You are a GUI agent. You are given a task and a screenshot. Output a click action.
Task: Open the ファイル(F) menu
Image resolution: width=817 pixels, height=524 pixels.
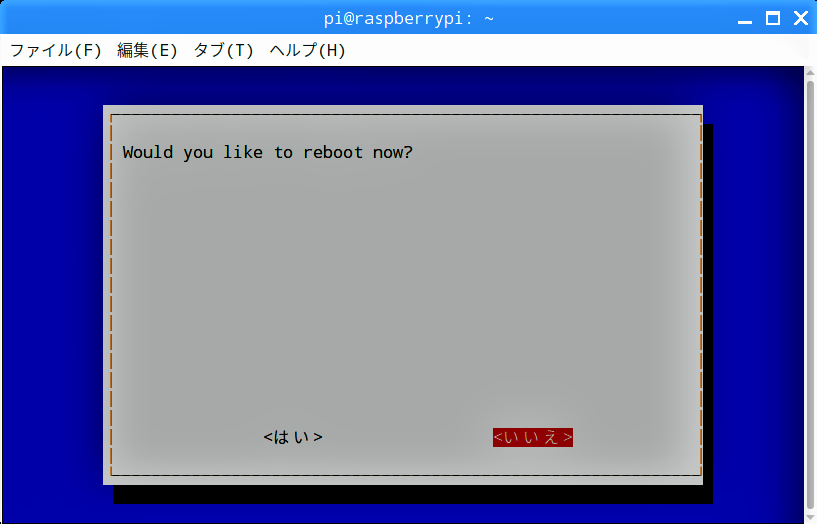(x=56, y=51)
